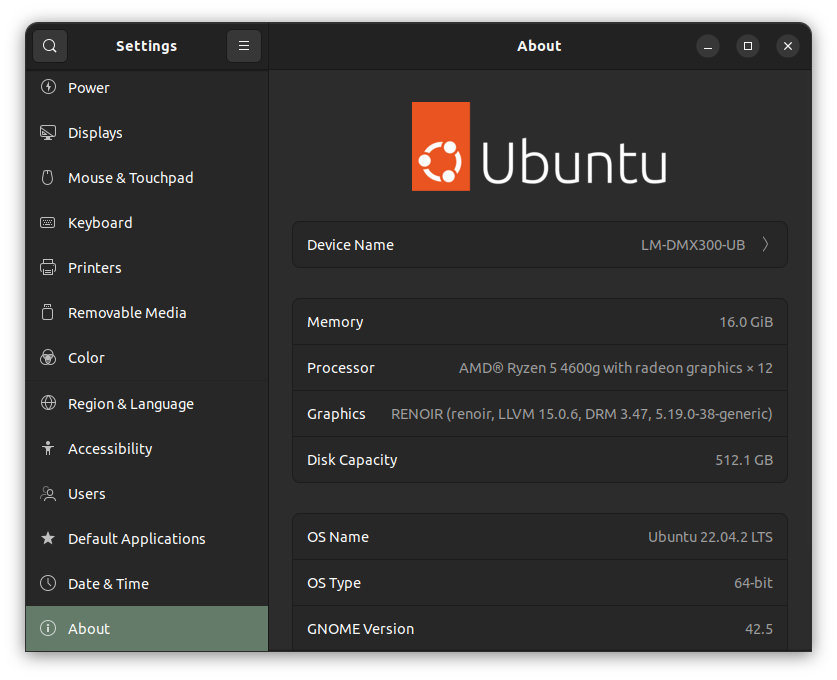
Task: Click the Accessibility person icon
Action: click(48, 448)
